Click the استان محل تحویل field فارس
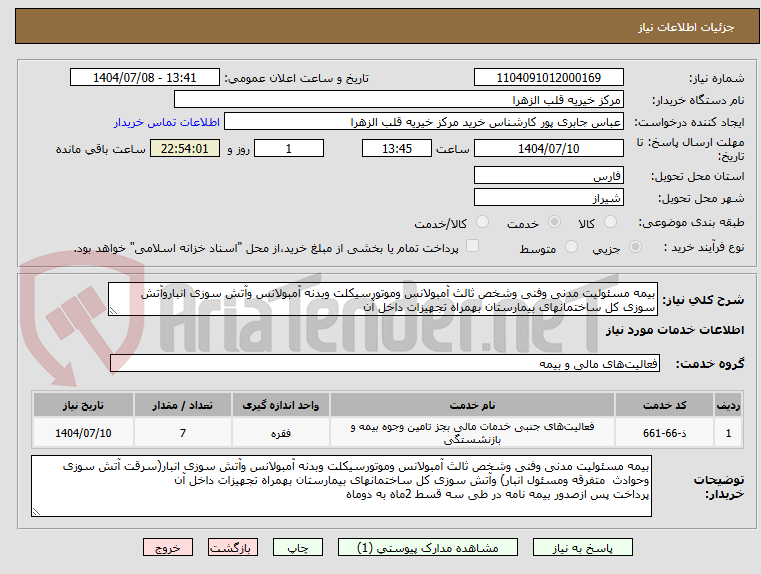This screenshot has height=574, width=761. [x=548, y=176]
